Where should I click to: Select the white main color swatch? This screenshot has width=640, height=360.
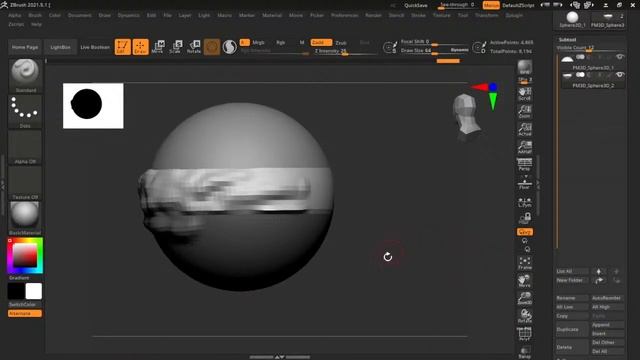point(33,291)
